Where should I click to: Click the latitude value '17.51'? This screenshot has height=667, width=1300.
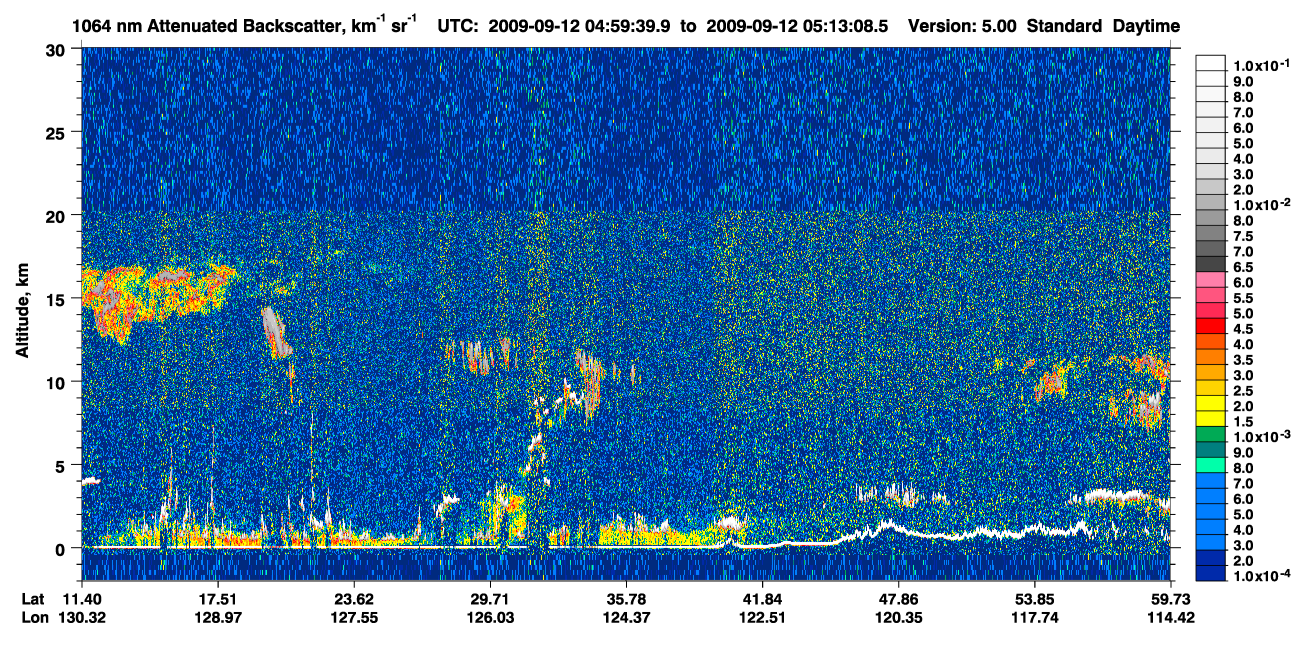coord(217,598)
